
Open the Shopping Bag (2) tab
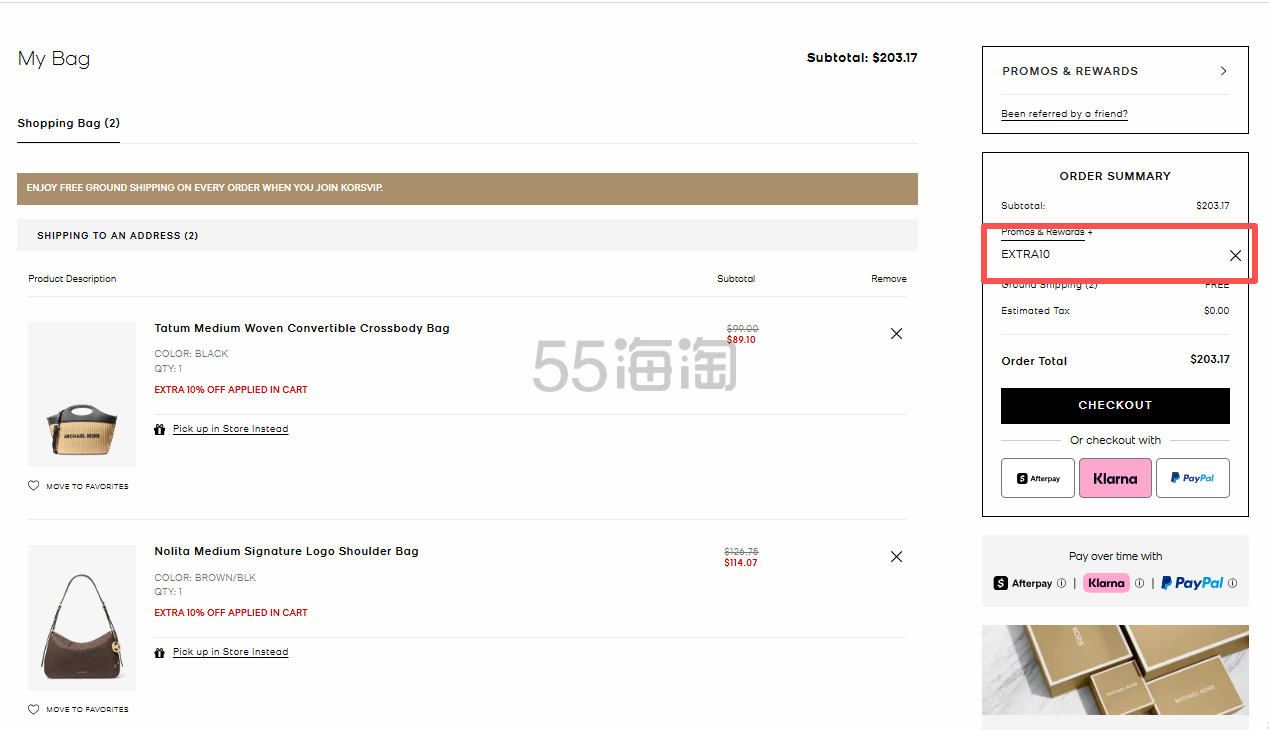[68, 123]
